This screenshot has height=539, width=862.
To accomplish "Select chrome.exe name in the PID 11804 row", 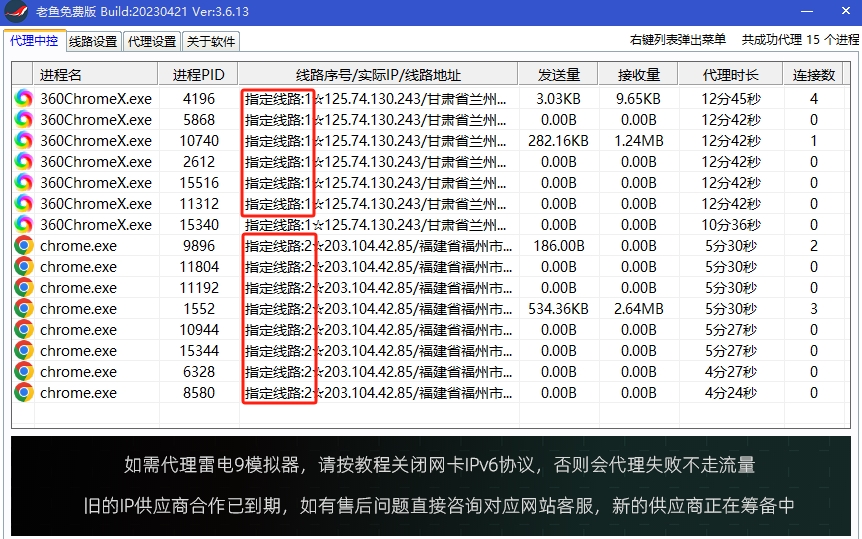I will (78, 267).
